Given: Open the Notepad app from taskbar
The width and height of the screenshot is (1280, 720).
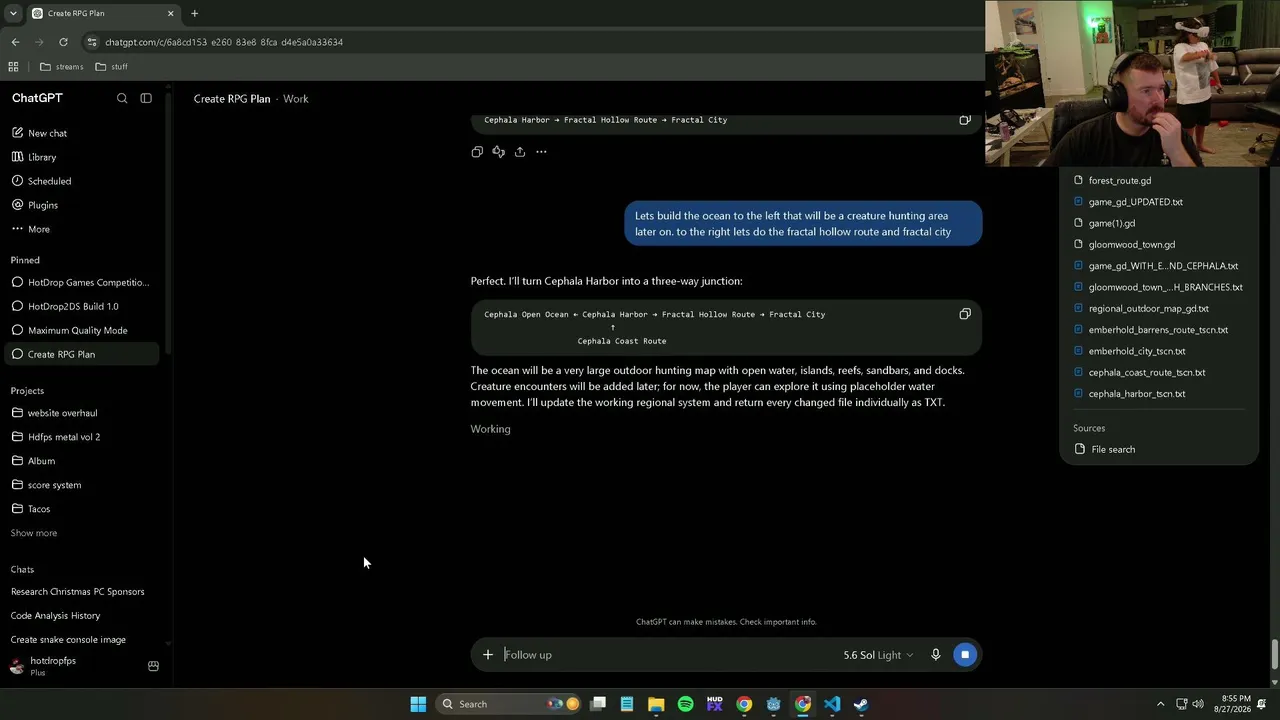Looking at the screenshot, I should pyautogui.click(x=627, y=704).
